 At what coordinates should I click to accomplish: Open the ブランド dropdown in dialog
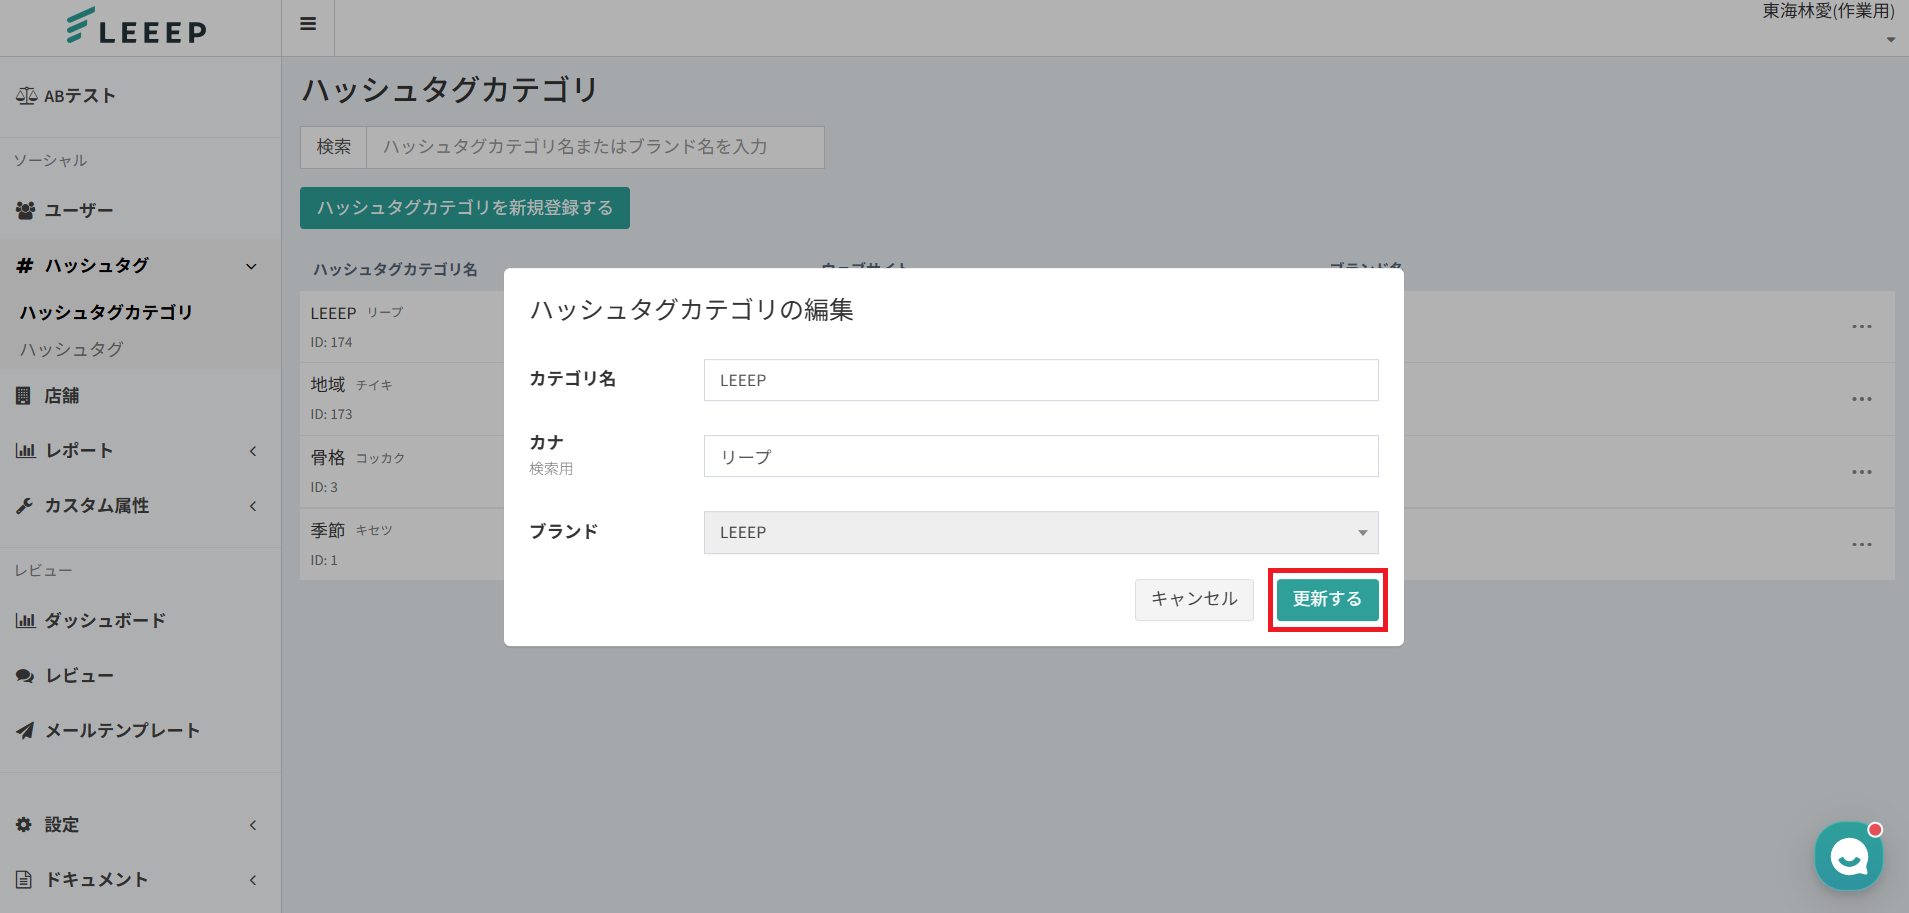(x=1040, y=533)
